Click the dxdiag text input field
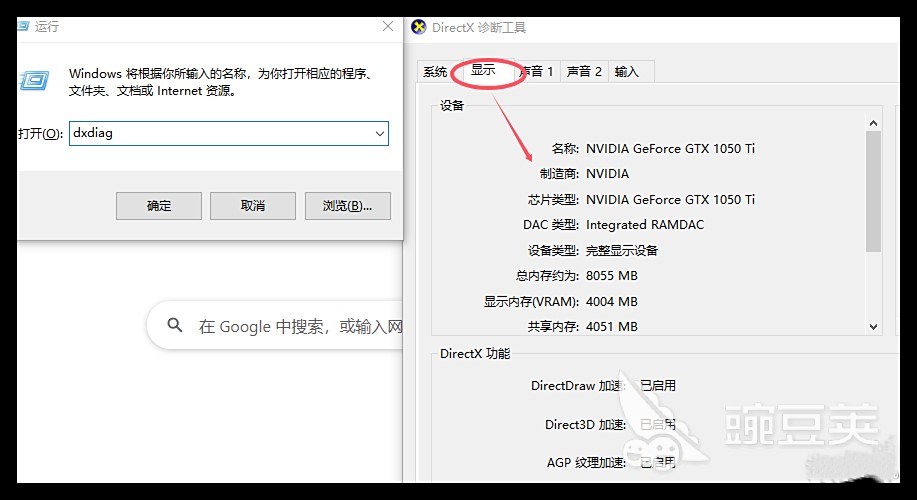This screenshot has height=500, width=917. [220, 133]
